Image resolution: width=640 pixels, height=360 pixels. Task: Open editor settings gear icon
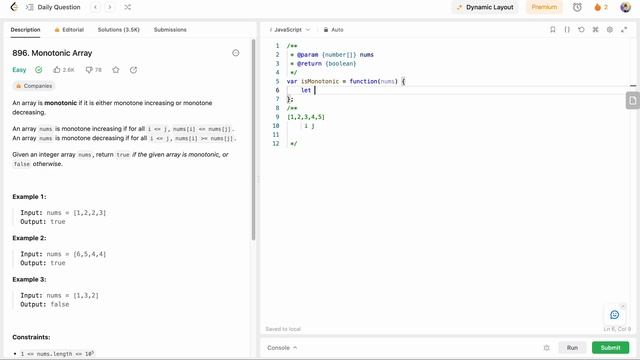[610, 30]
